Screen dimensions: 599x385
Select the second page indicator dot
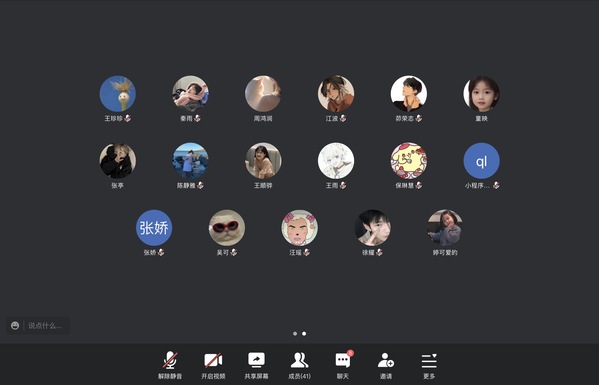click(304, 333)
